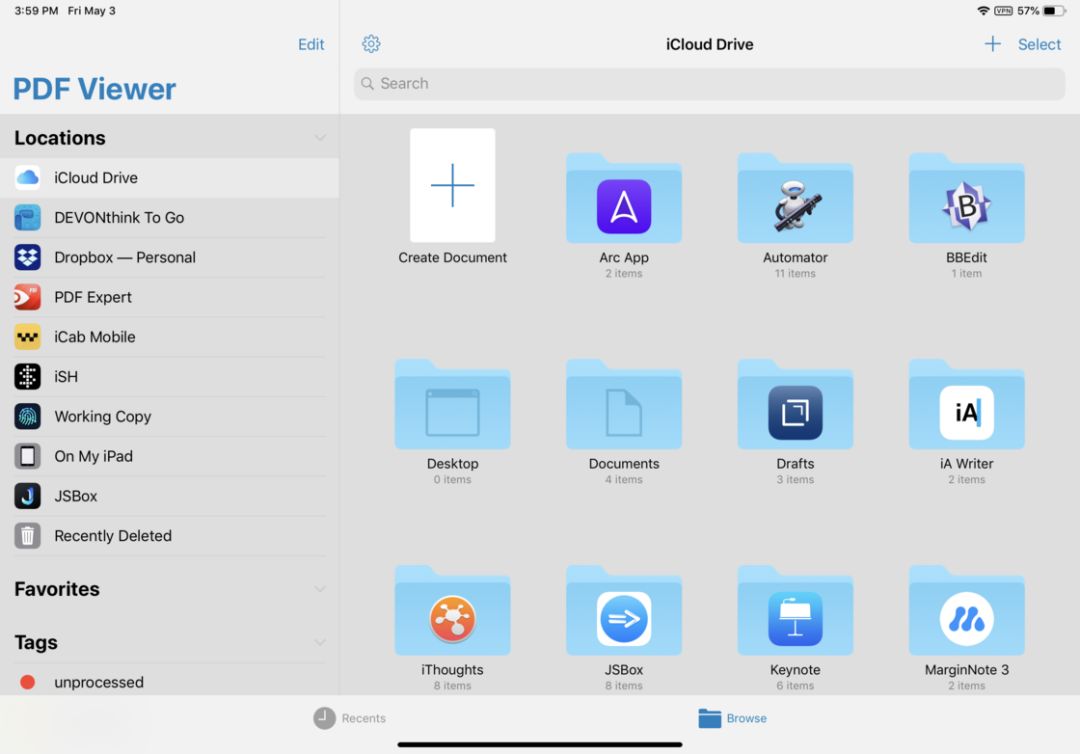Select the DEVONthink To Go icon
This screenshot has width=1080, height=754.
click(28, 218)
